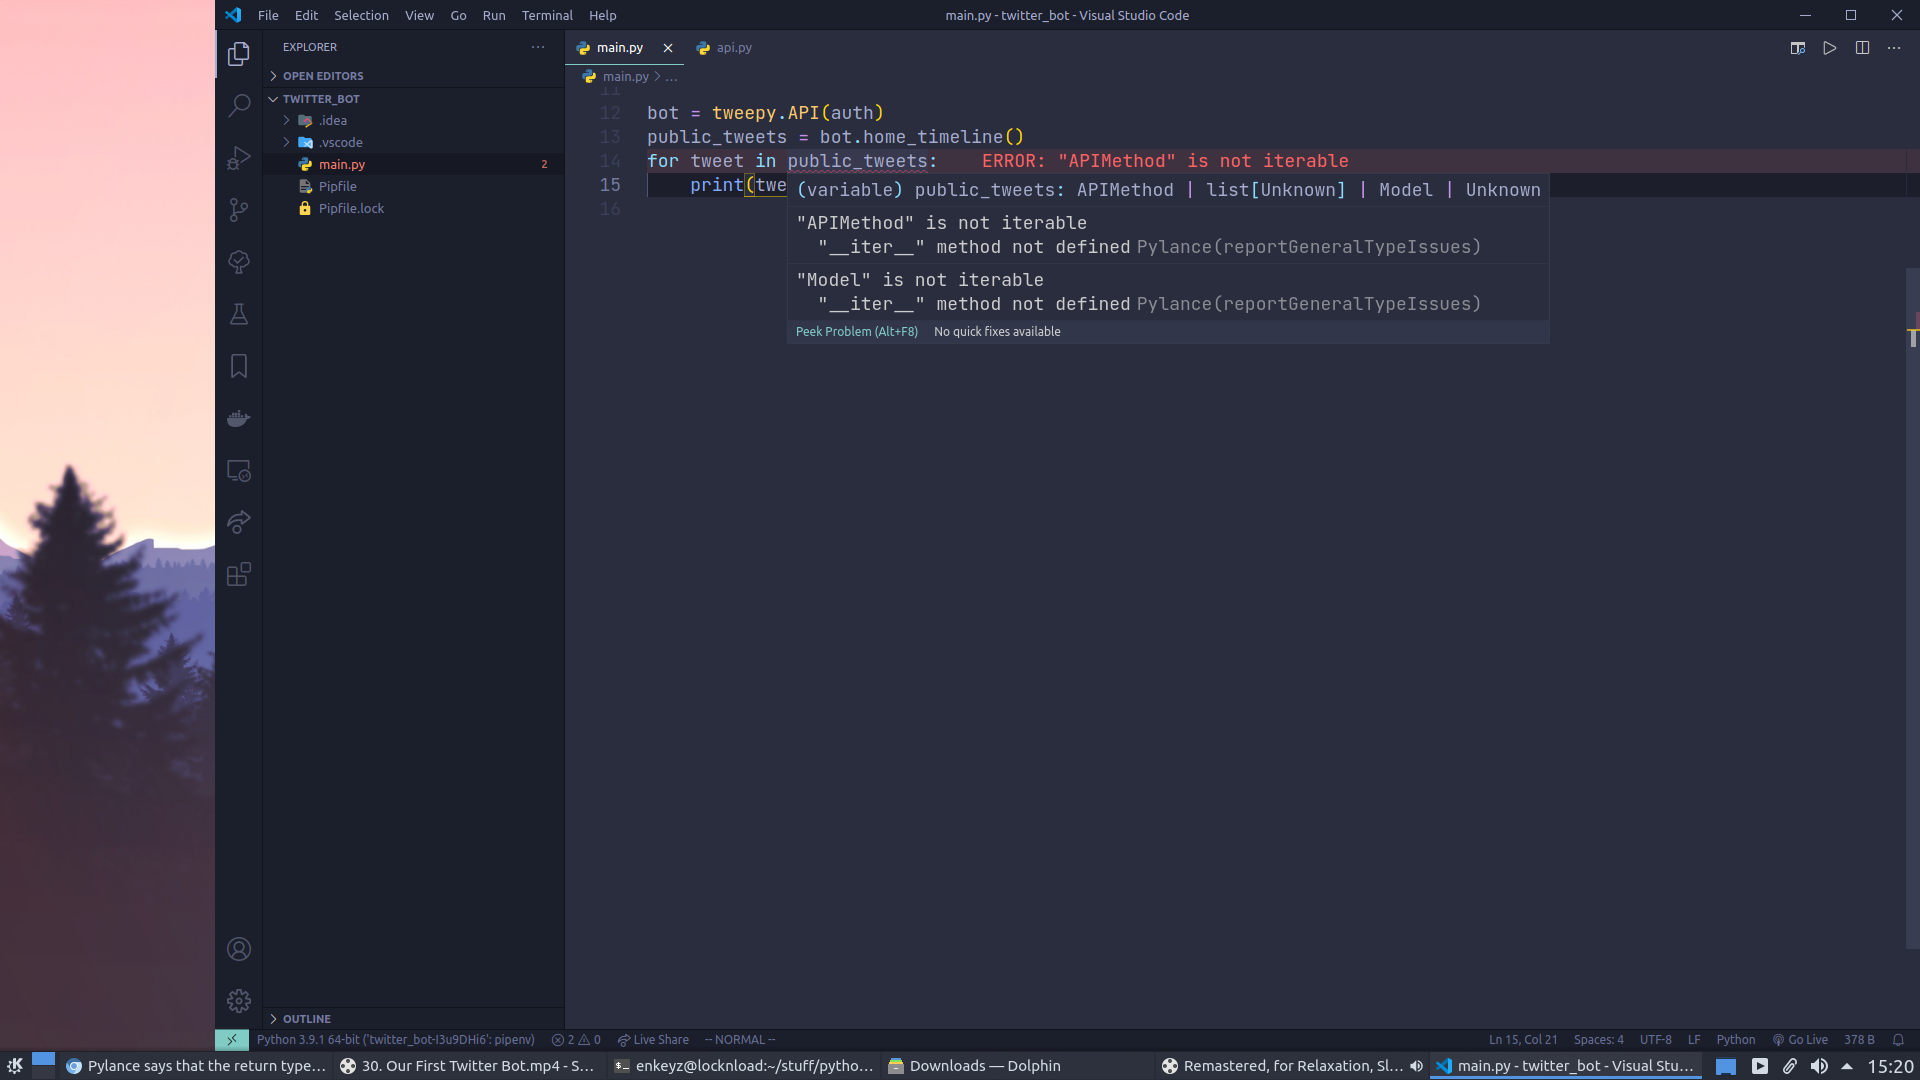
Task: Toggle the Live Share status bar item
Action: [653, 1039]
